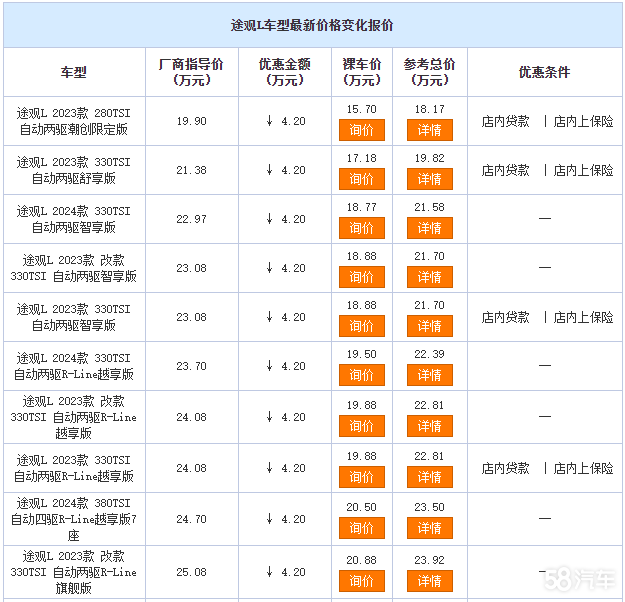Click guide price 22.97
Image resolution: width=625 pixels, height=602 pixels.
point(191,219)
